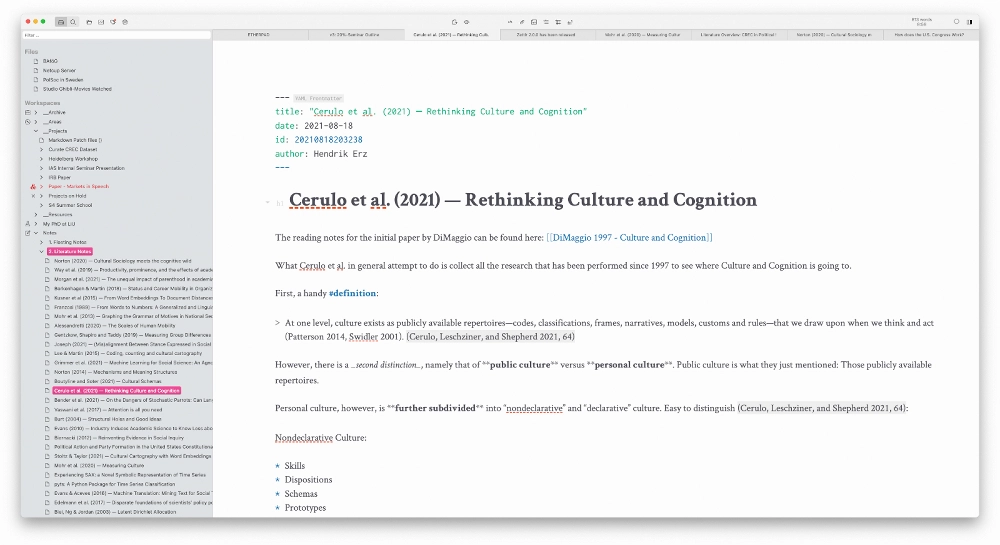Screen dimensions: 1000x545
Task: Collapse the __Projects folder
Action: point(36,131)
